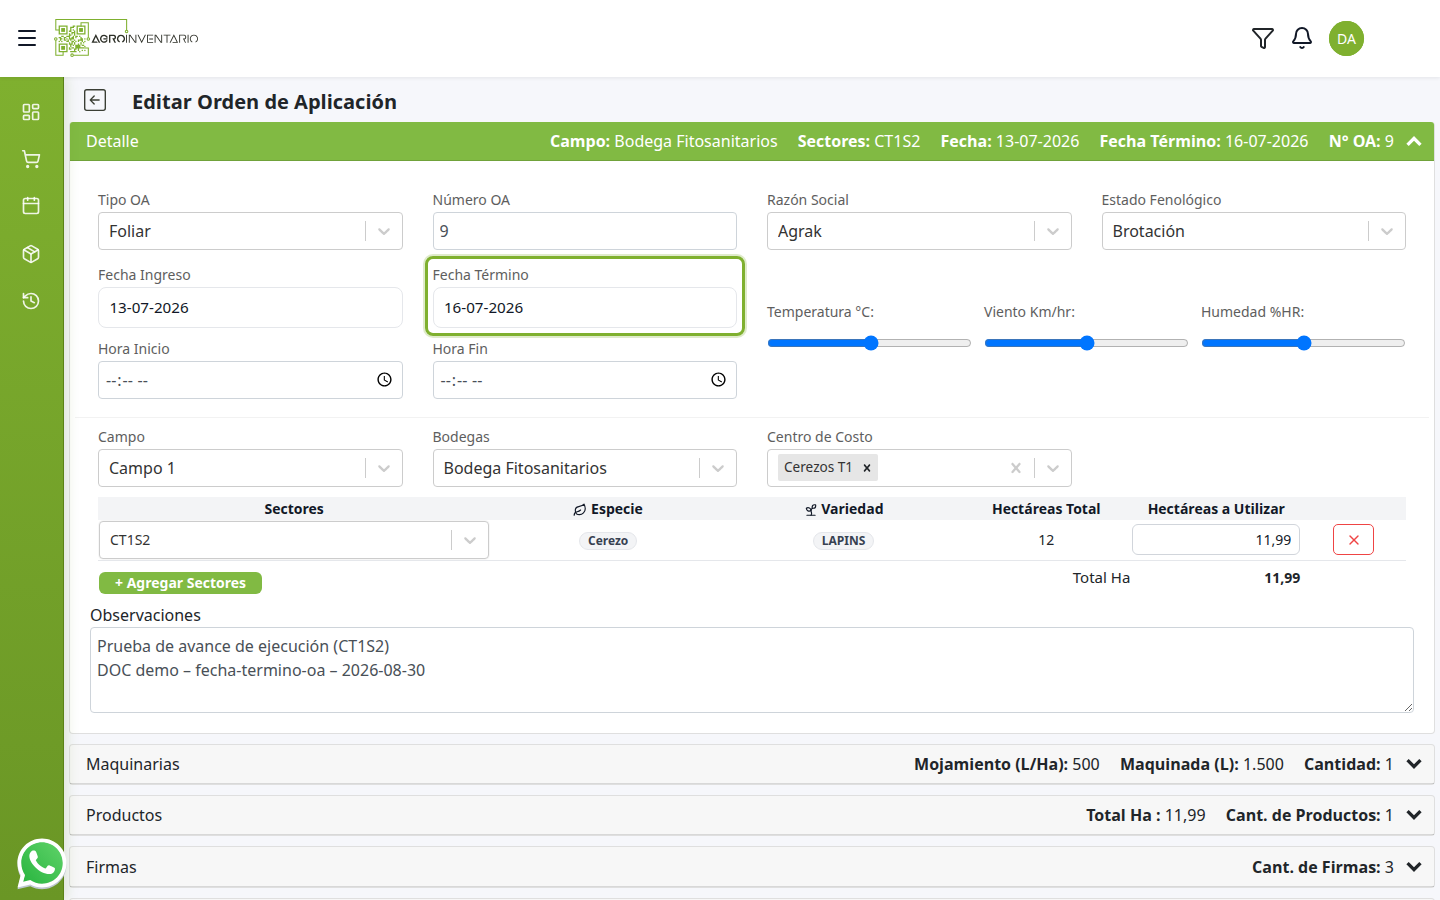Click the LAPINS variety badge
Image resolution: width=1440 pixels, height=900 pixels.
(x=843, y=541)
